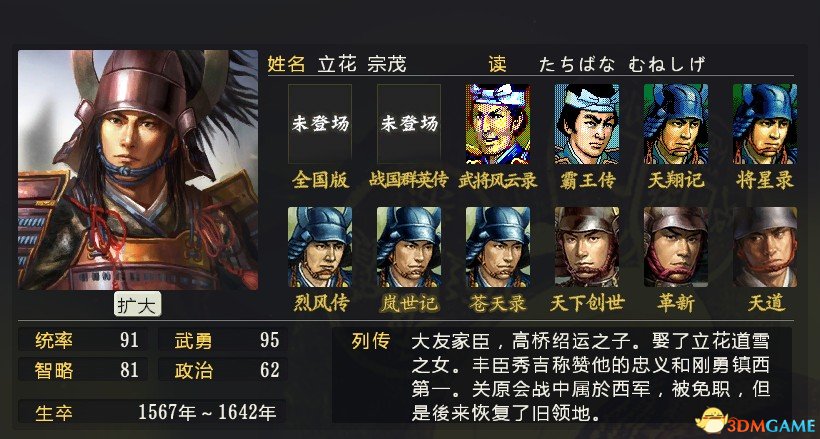Click the 武勇 stat value 95
The height and width of the screenshot is (439, 820).
point(270,340)
